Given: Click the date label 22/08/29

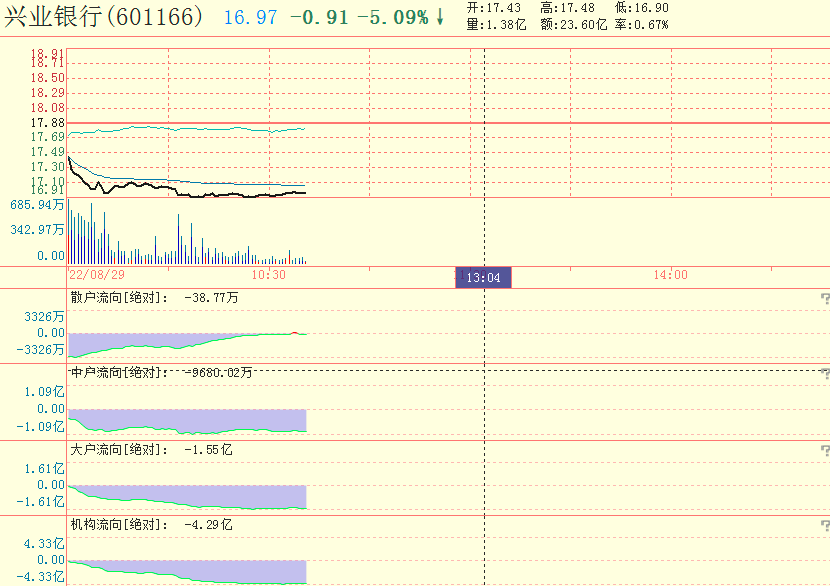Looking at the screenshot, I should pyautogui.click(x=97, y=274).
